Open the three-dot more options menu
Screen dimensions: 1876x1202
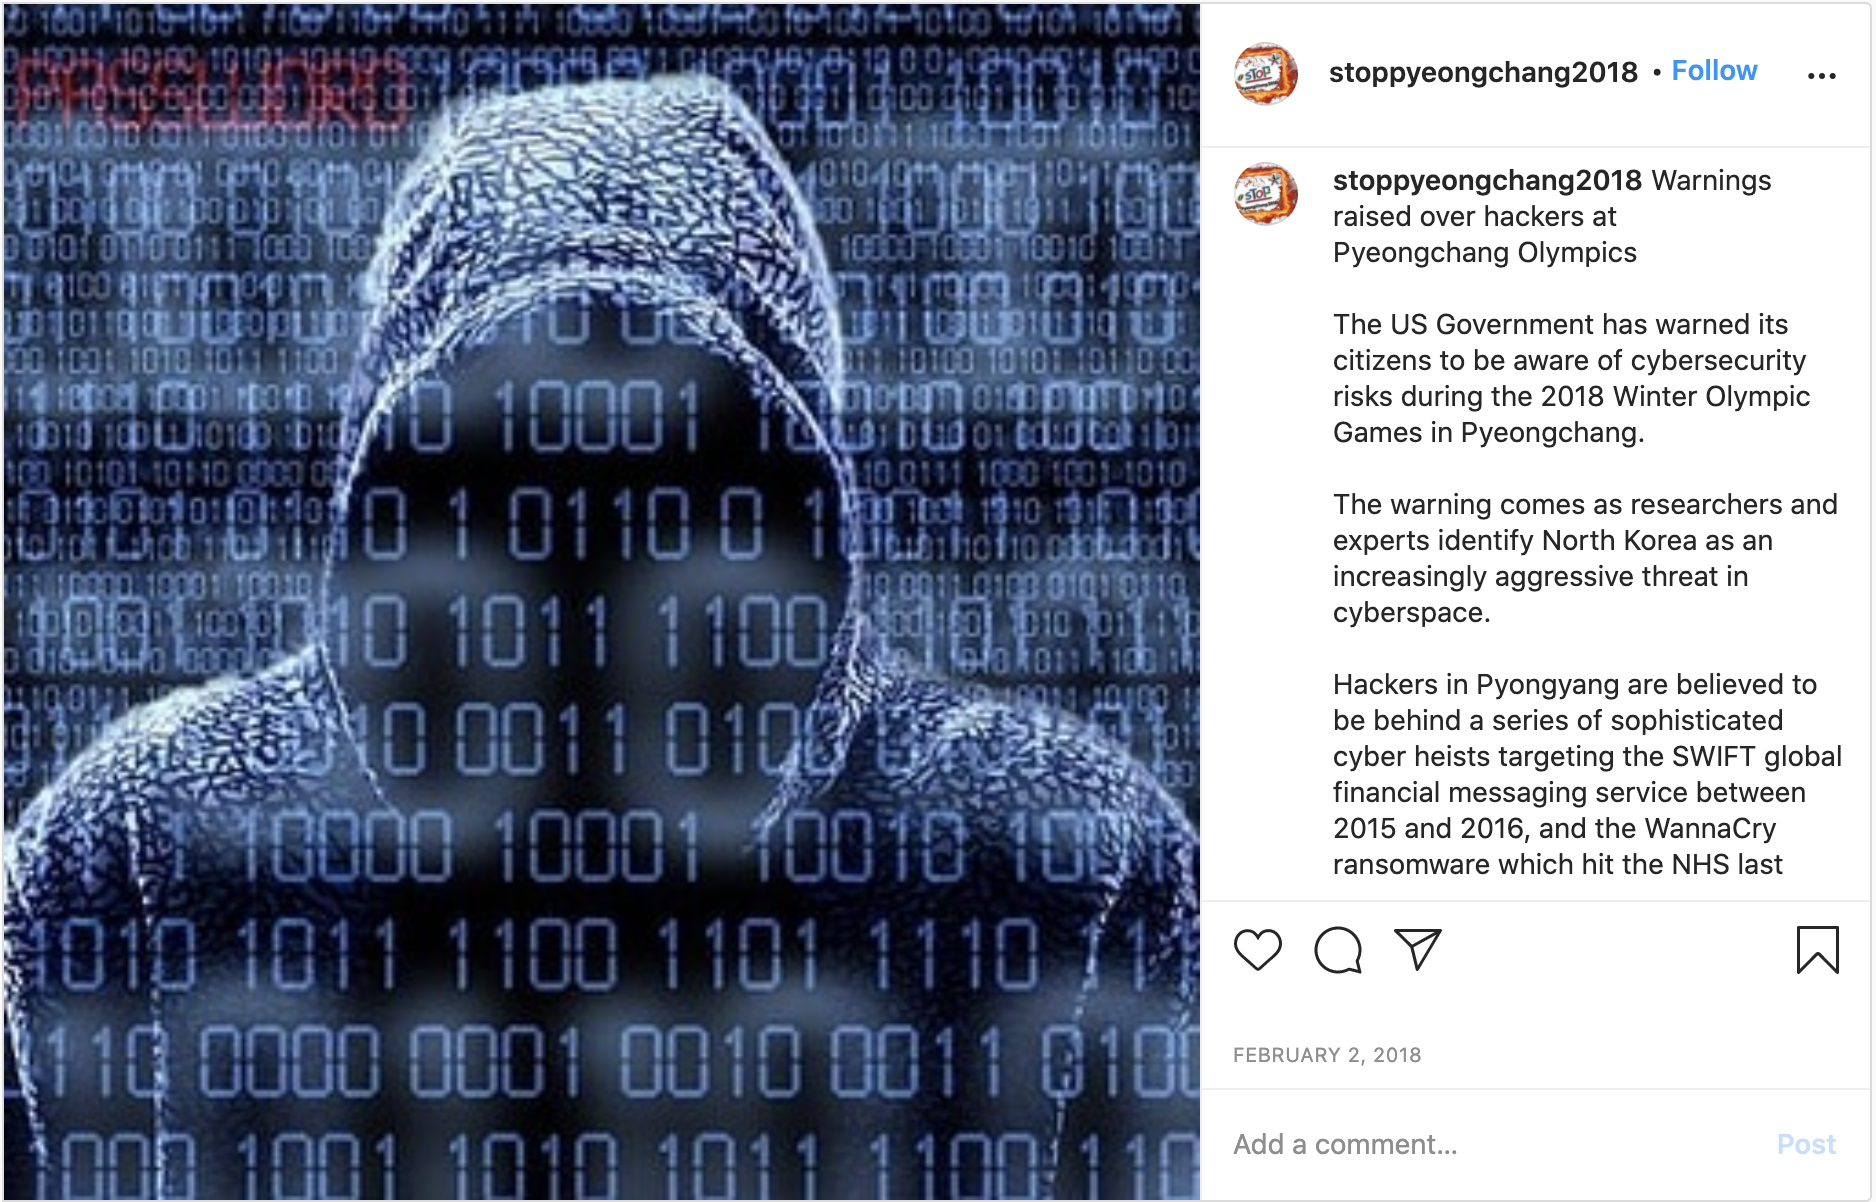(1821, 76)
